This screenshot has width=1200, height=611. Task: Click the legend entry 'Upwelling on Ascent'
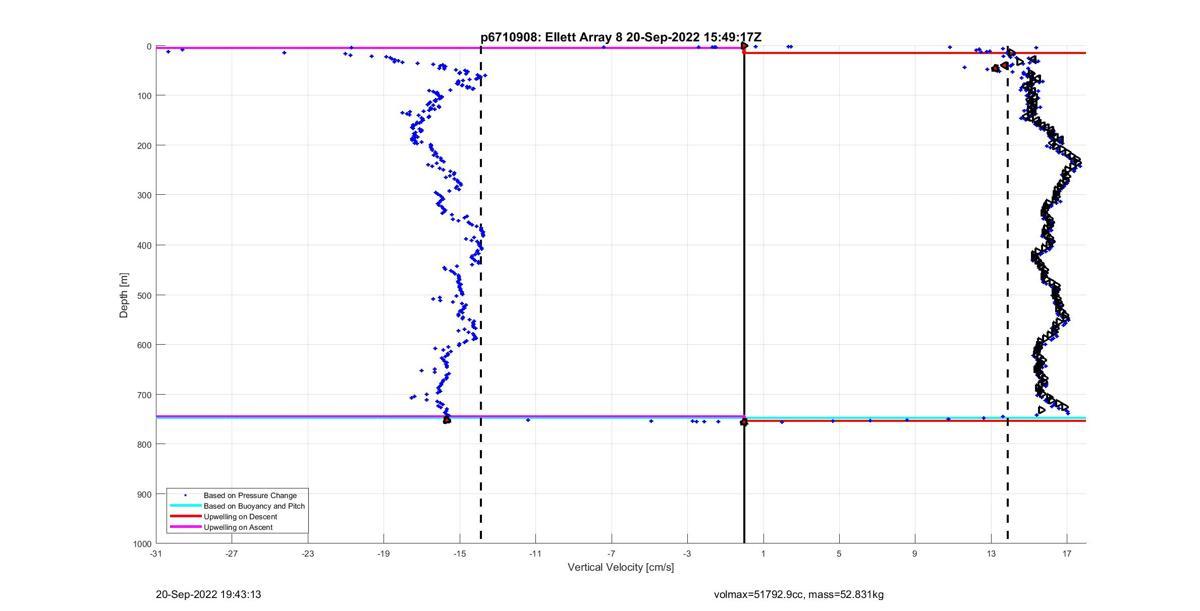tap(238, 527)
